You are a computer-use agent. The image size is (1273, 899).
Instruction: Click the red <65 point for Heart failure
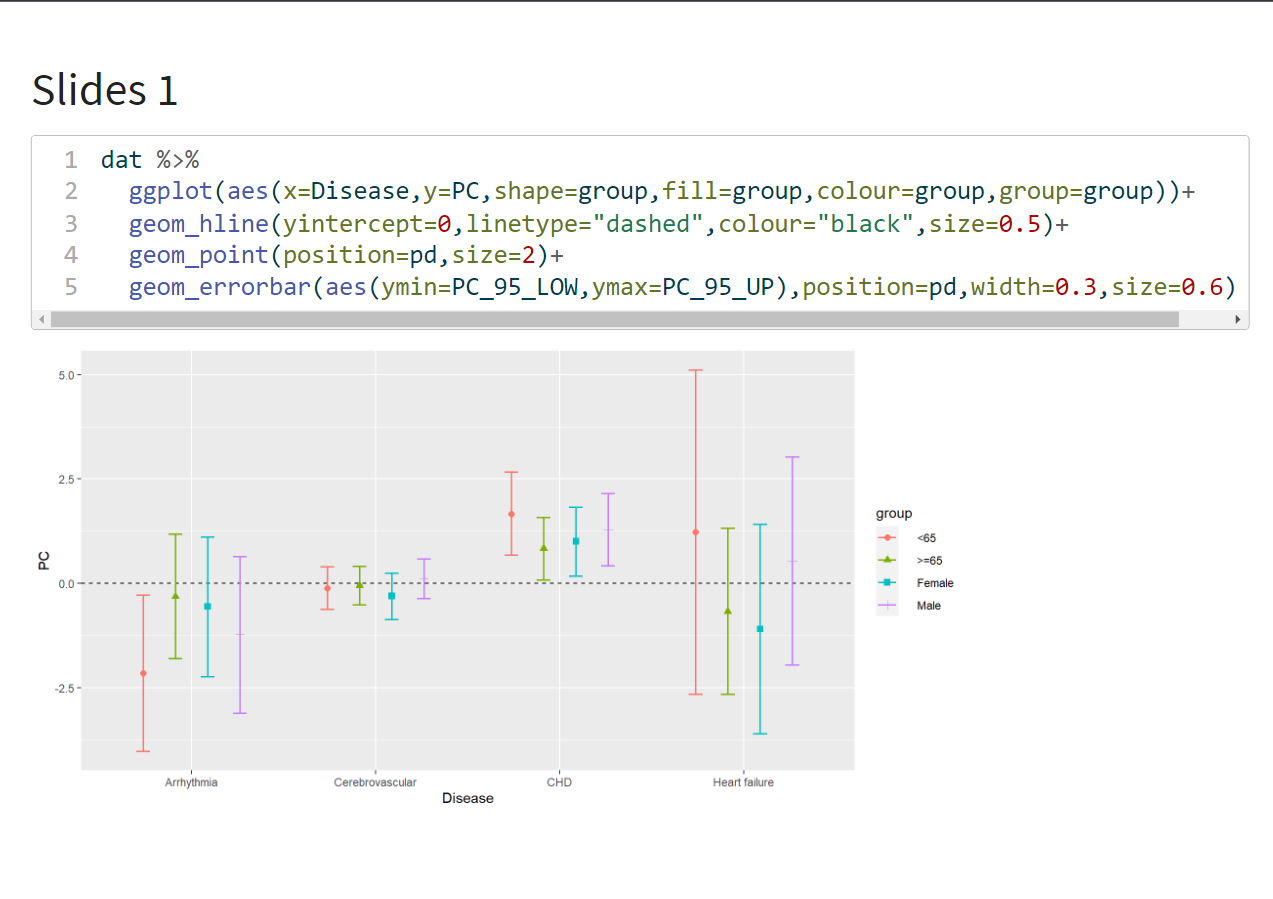pos(695,532)
